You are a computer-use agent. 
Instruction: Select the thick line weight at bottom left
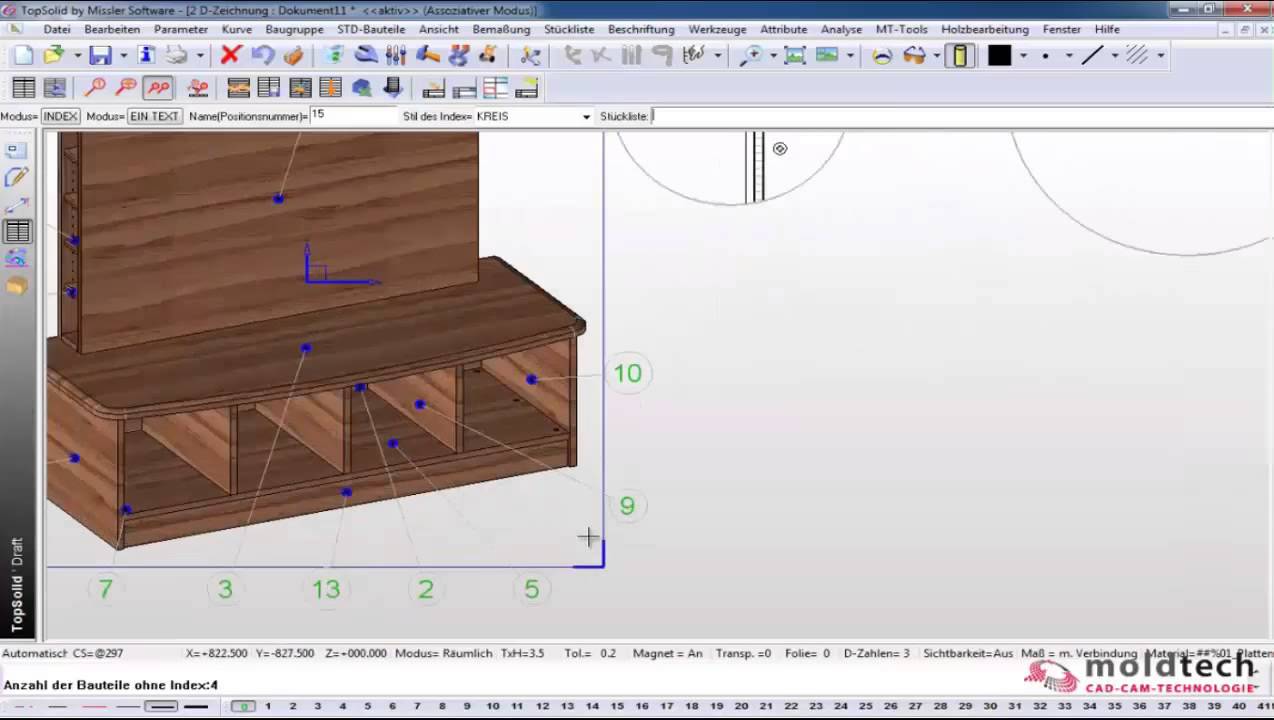click(196, 706)
